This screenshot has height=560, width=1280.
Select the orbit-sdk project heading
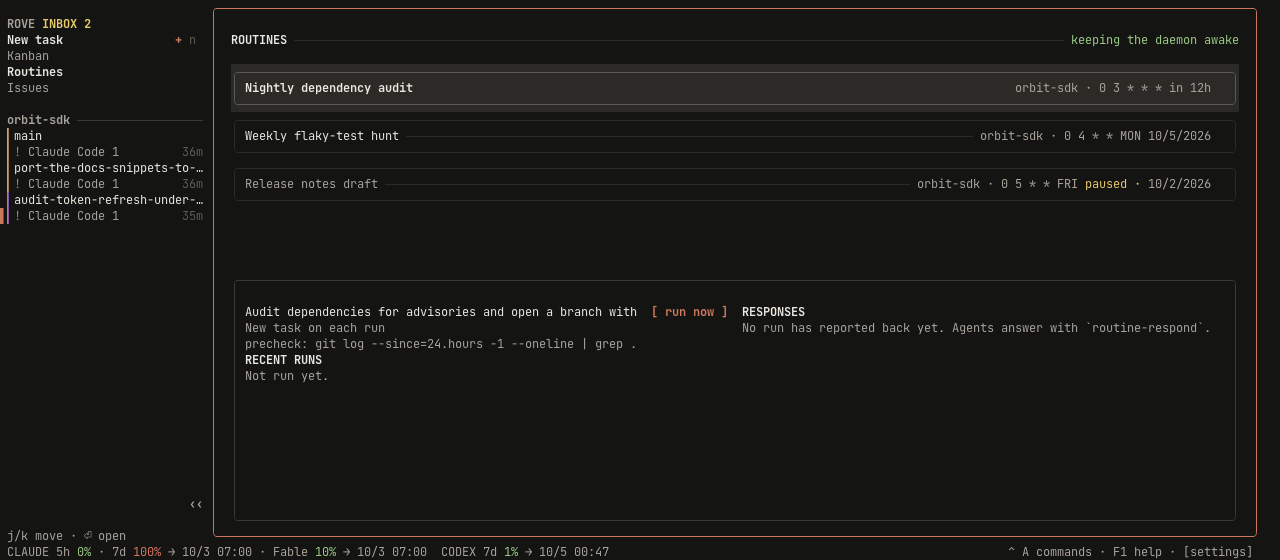39,120
